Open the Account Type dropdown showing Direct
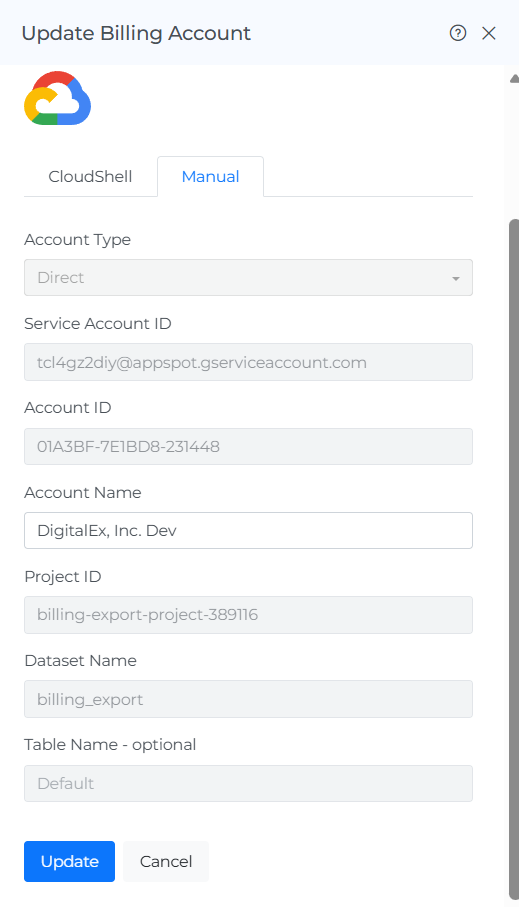 [248, 278]
